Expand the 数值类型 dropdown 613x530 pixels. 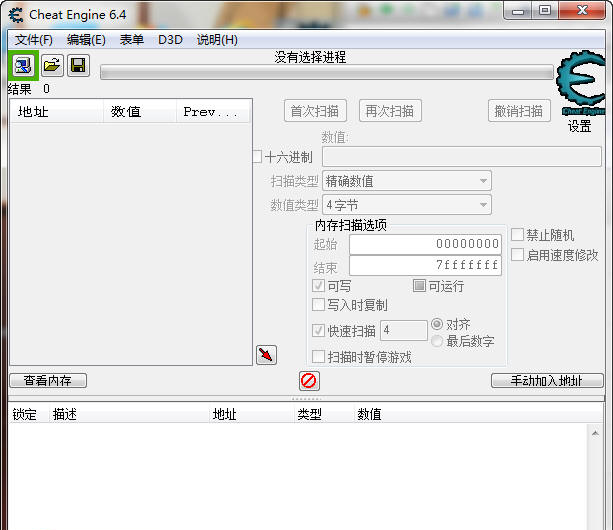(x=406, y=205)
